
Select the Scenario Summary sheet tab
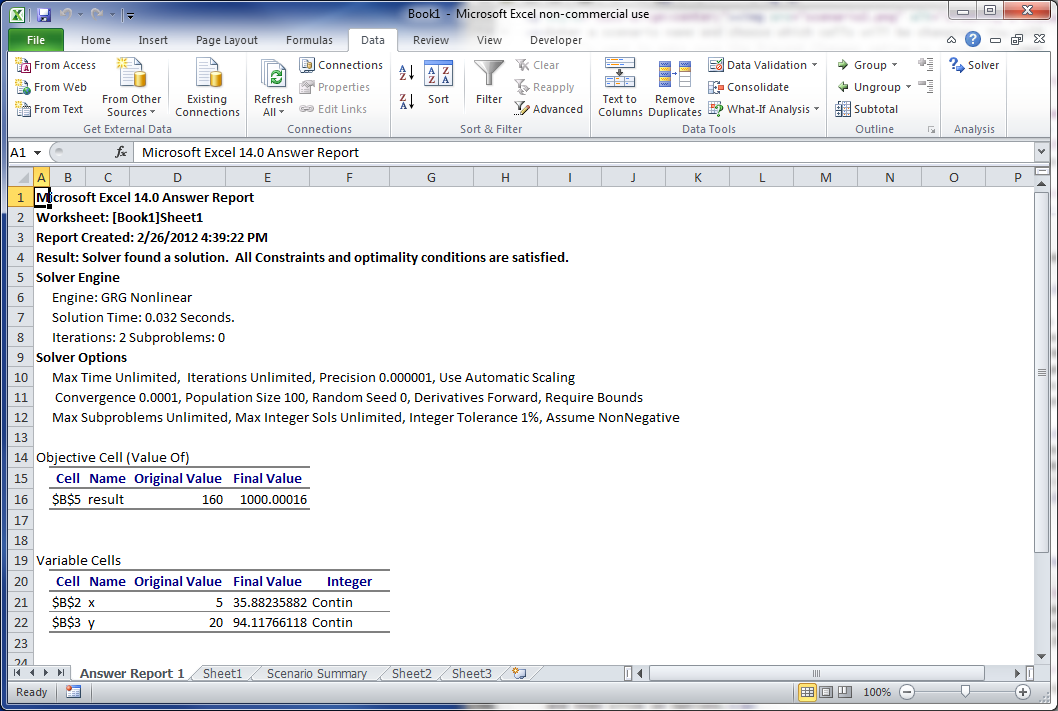tap(316, 673)
